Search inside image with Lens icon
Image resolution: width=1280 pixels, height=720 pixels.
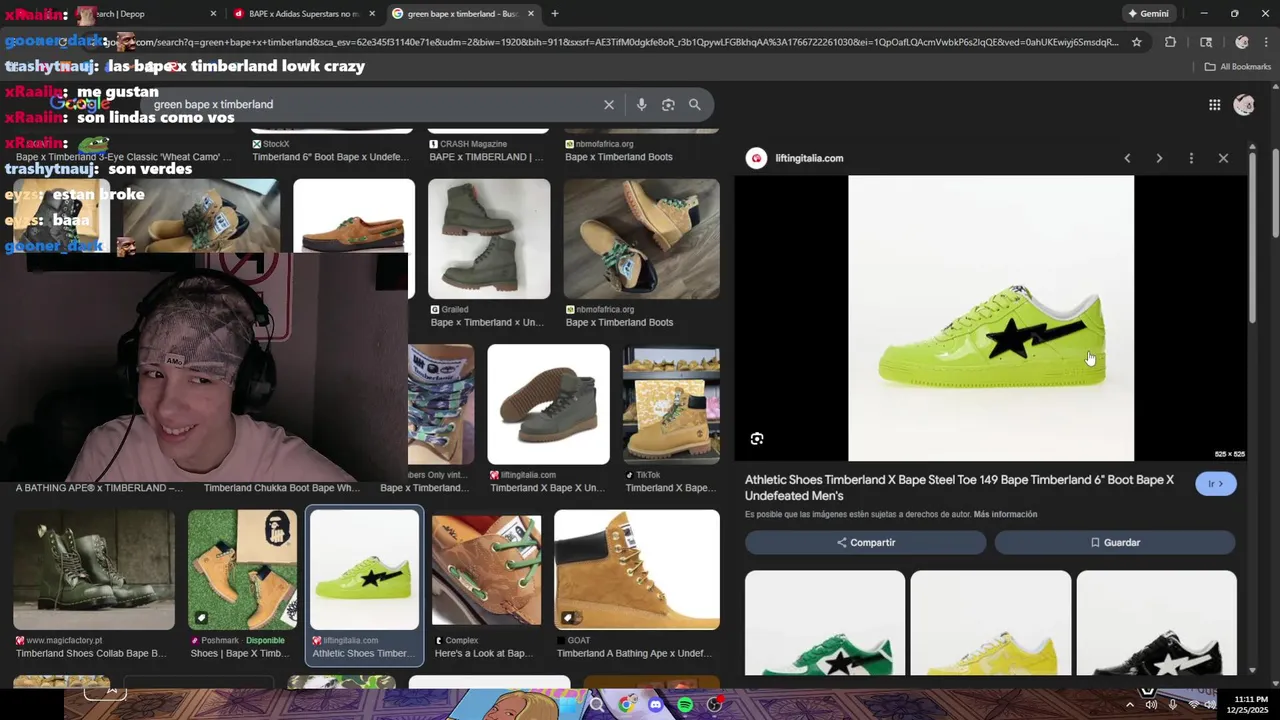[x=757, y=439]
